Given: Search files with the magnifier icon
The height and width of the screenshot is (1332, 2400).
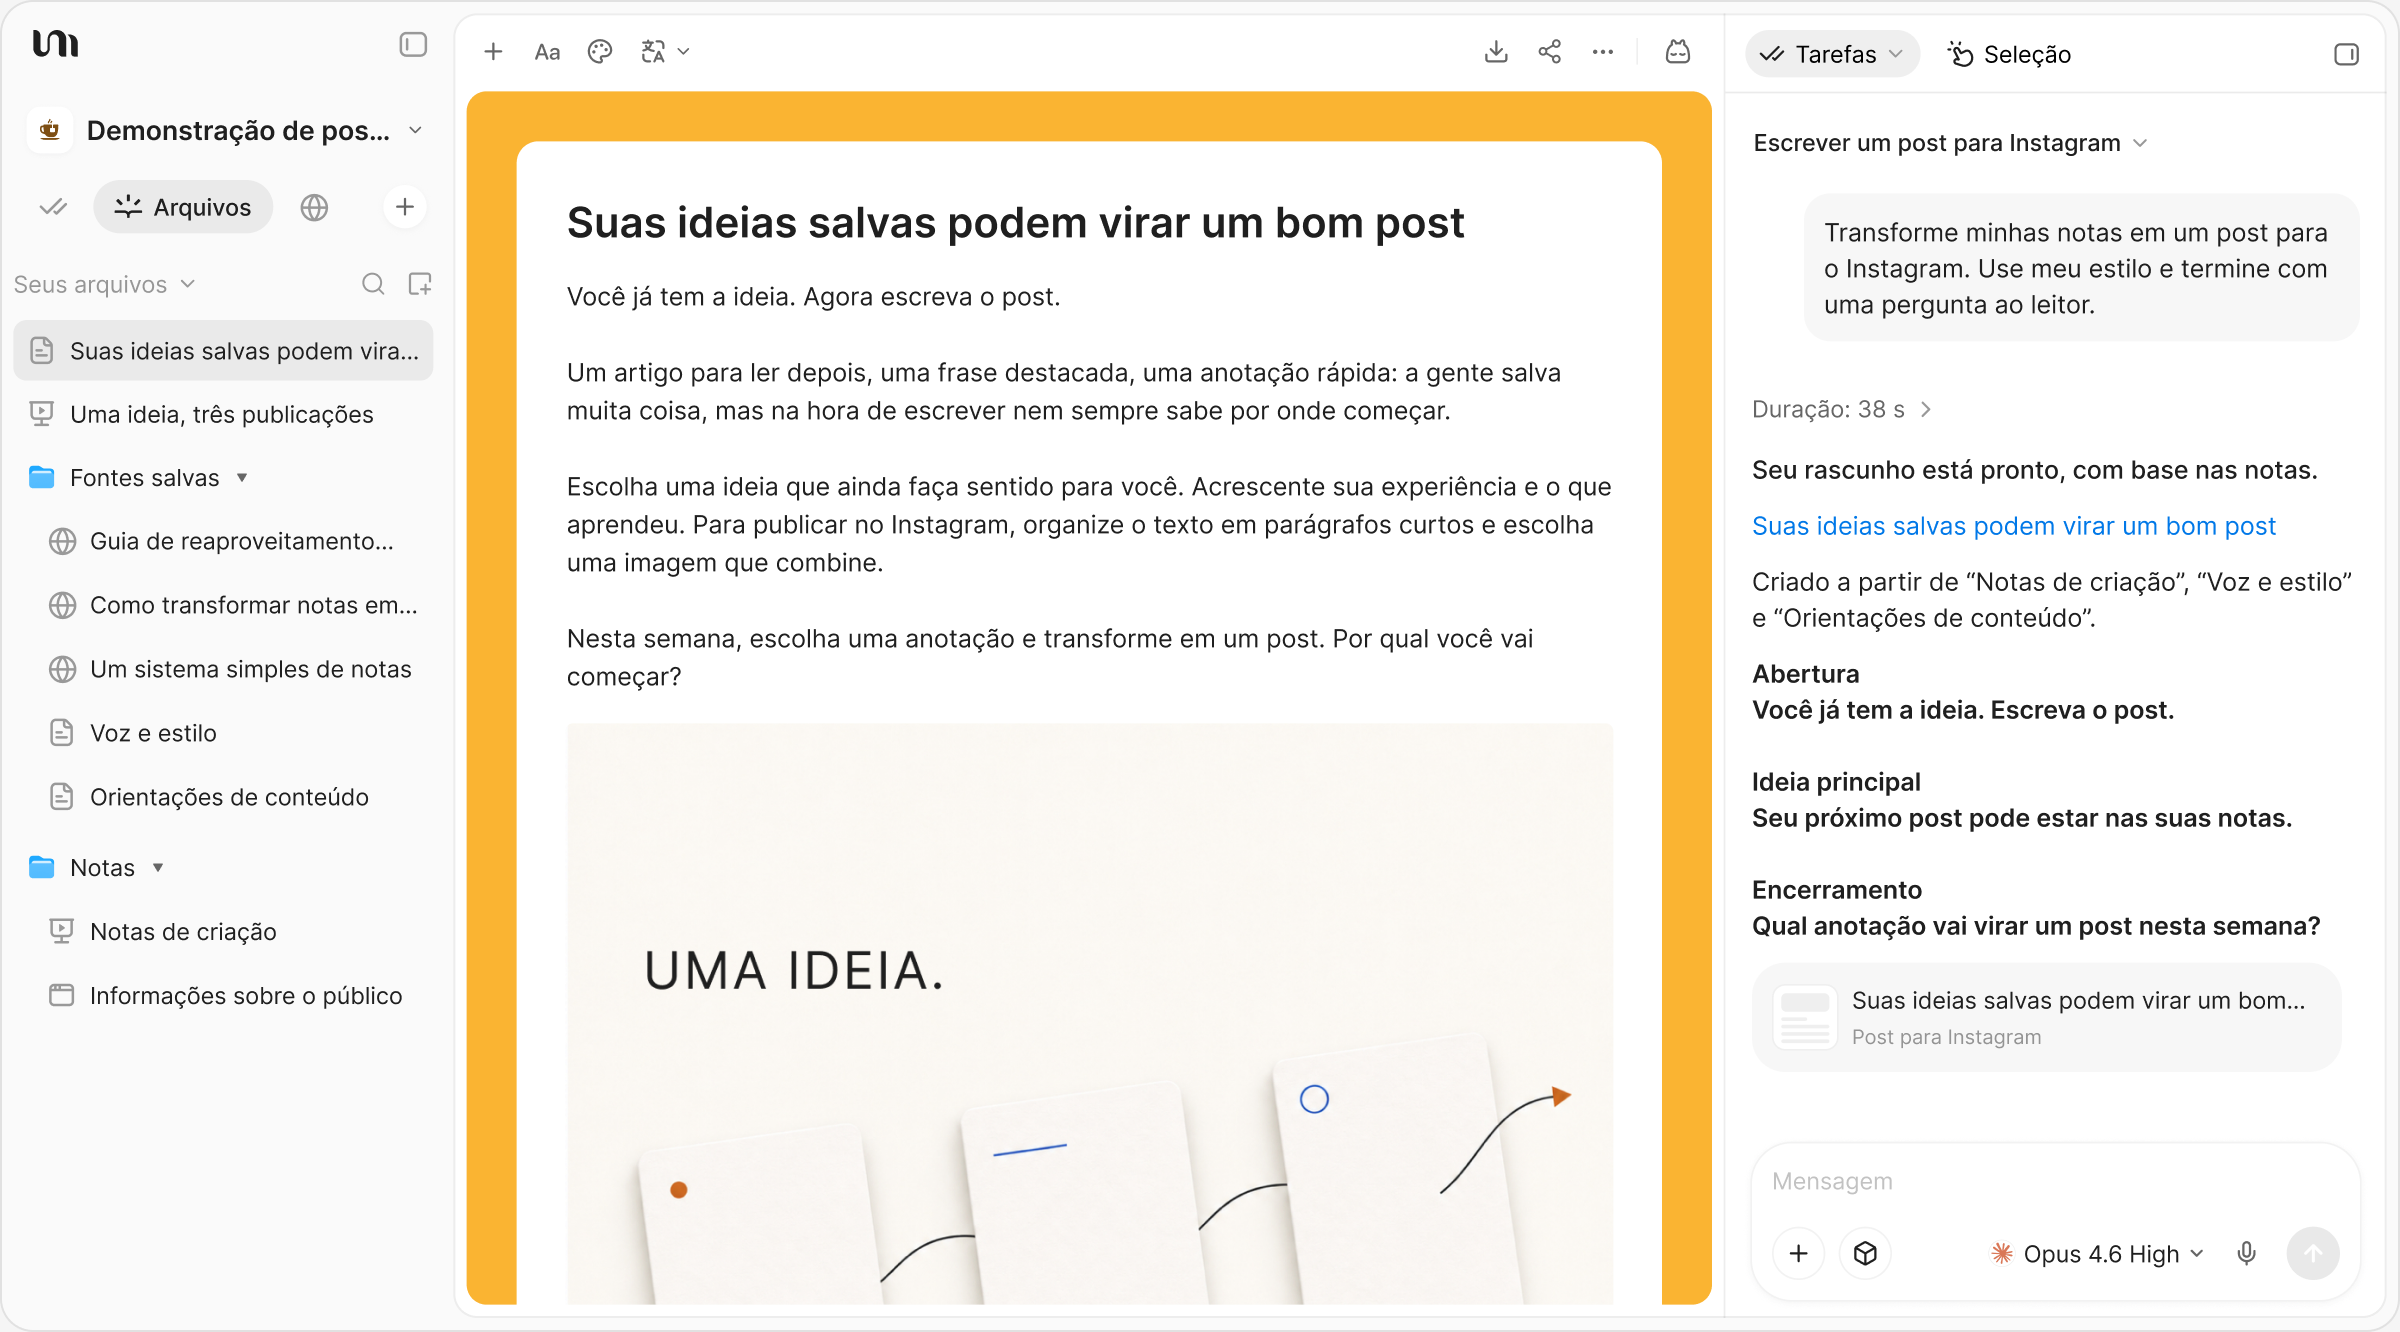Looking at the screenshot, I should tap(373, 285).
